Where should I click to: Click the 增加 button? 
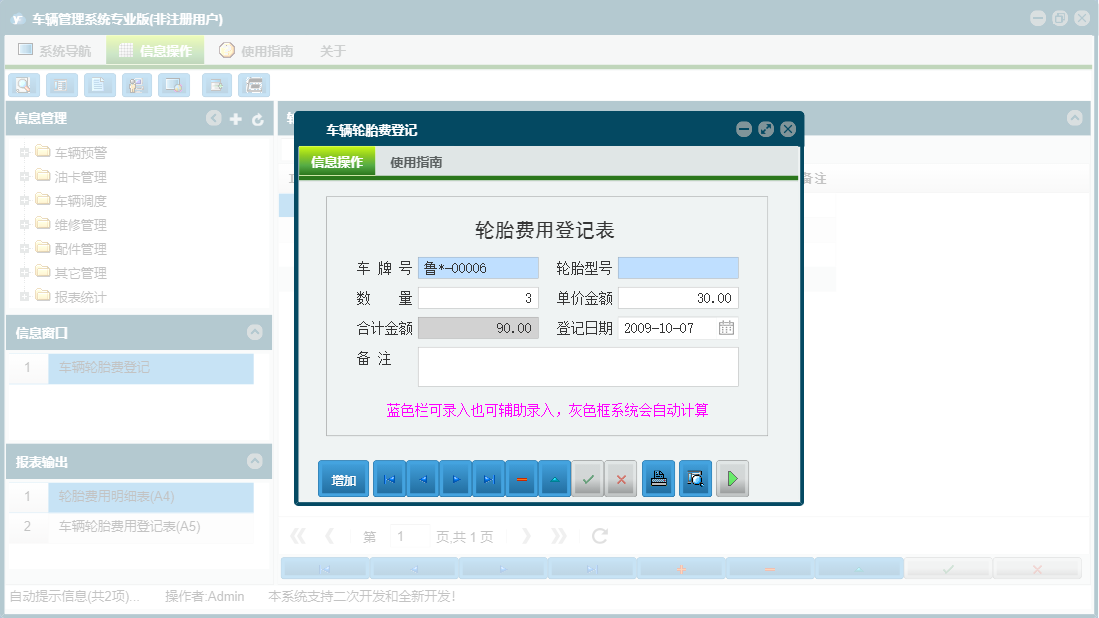pos(343,478)
